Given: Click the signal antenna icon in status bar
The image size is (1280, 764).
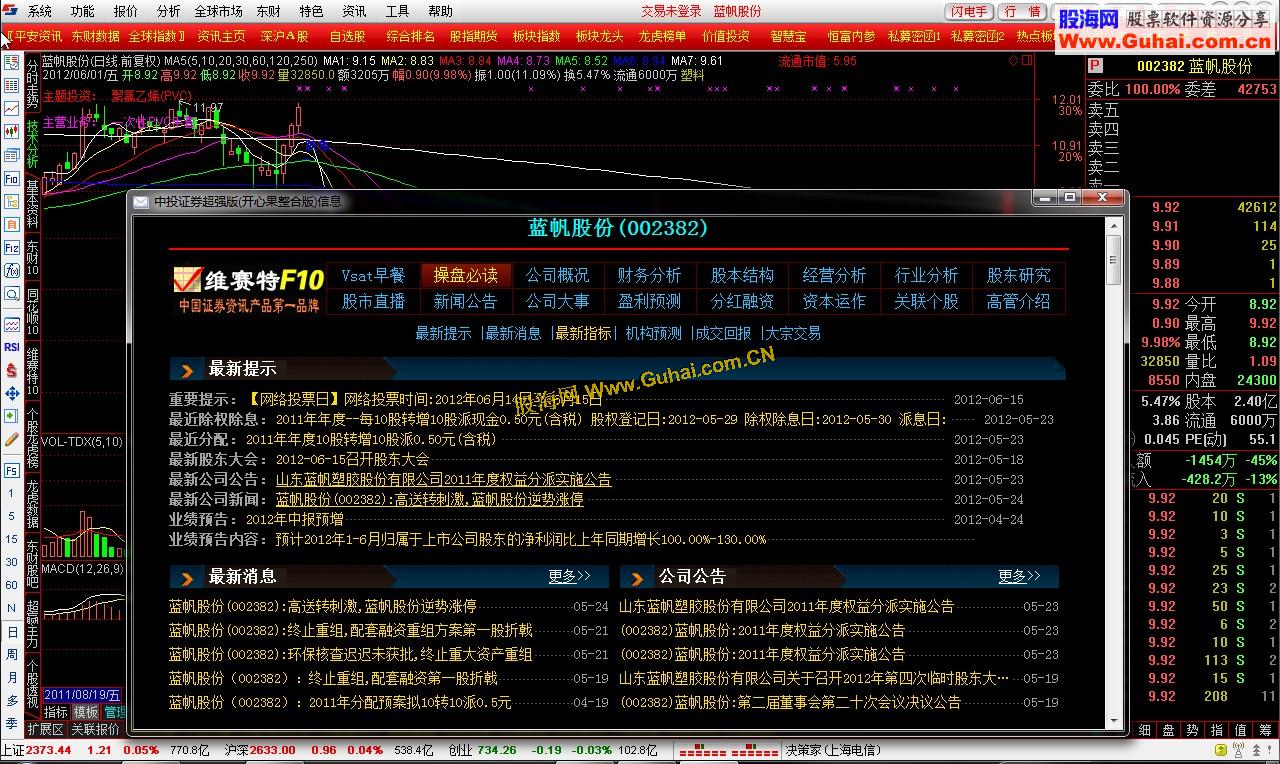Looking at the screenshot, I should (1238, 750).
